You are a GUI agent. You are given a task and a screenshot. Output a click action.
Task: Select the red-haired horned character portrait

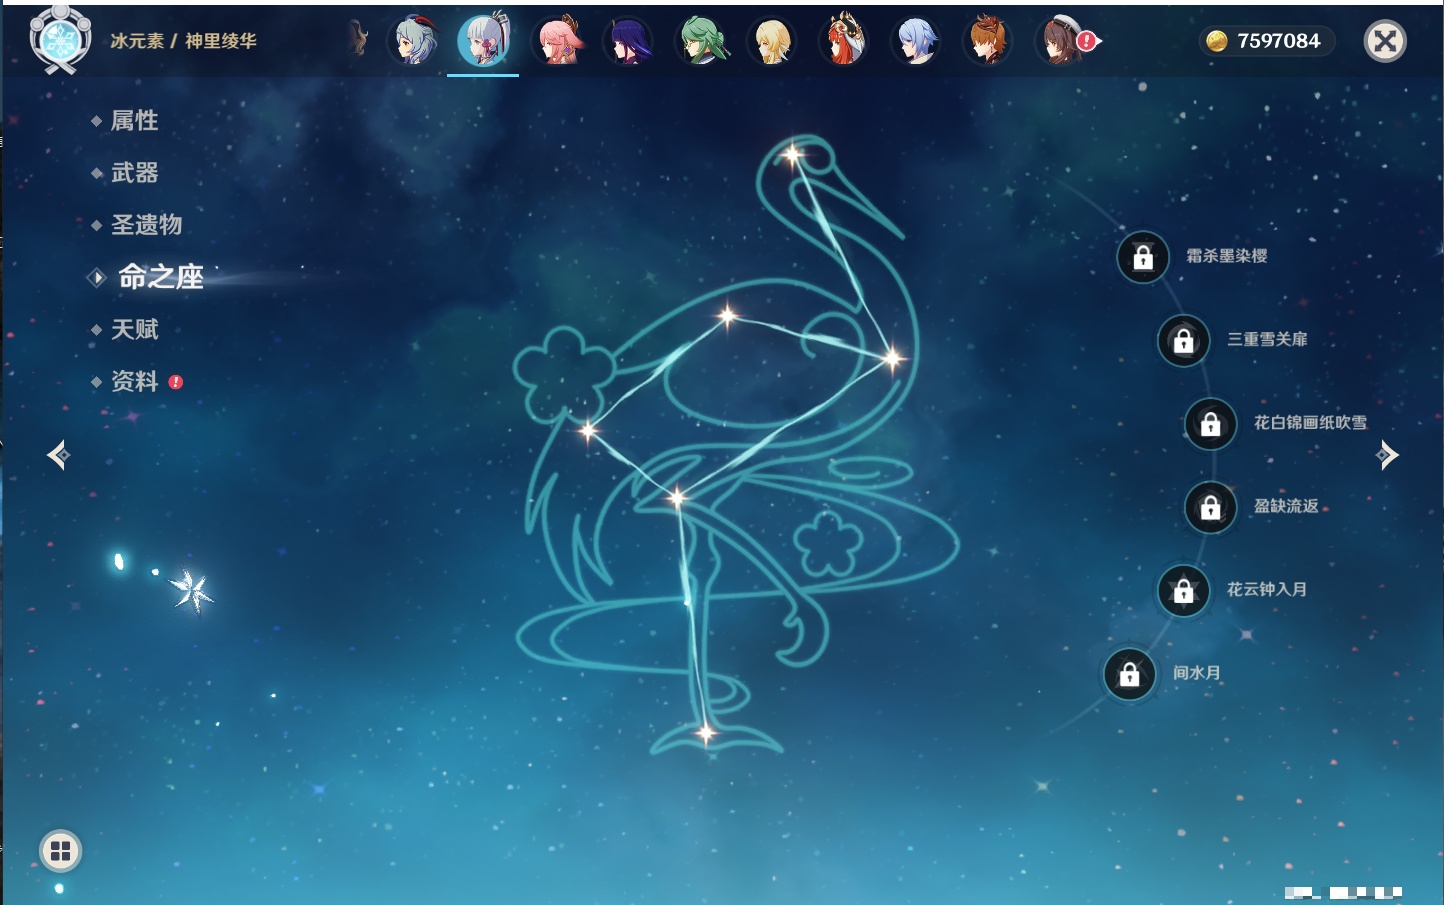coord(843,41)
